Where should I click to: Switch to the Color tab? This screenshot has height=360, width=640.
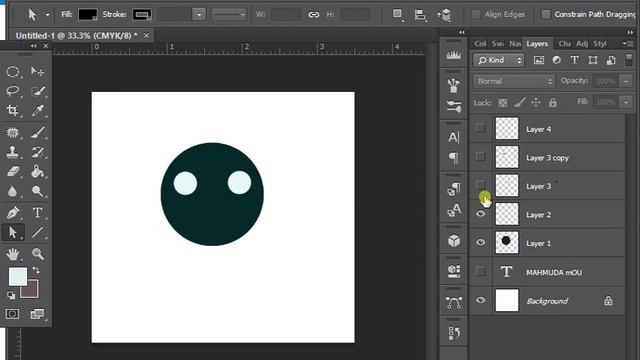click(x=480, y=43)
